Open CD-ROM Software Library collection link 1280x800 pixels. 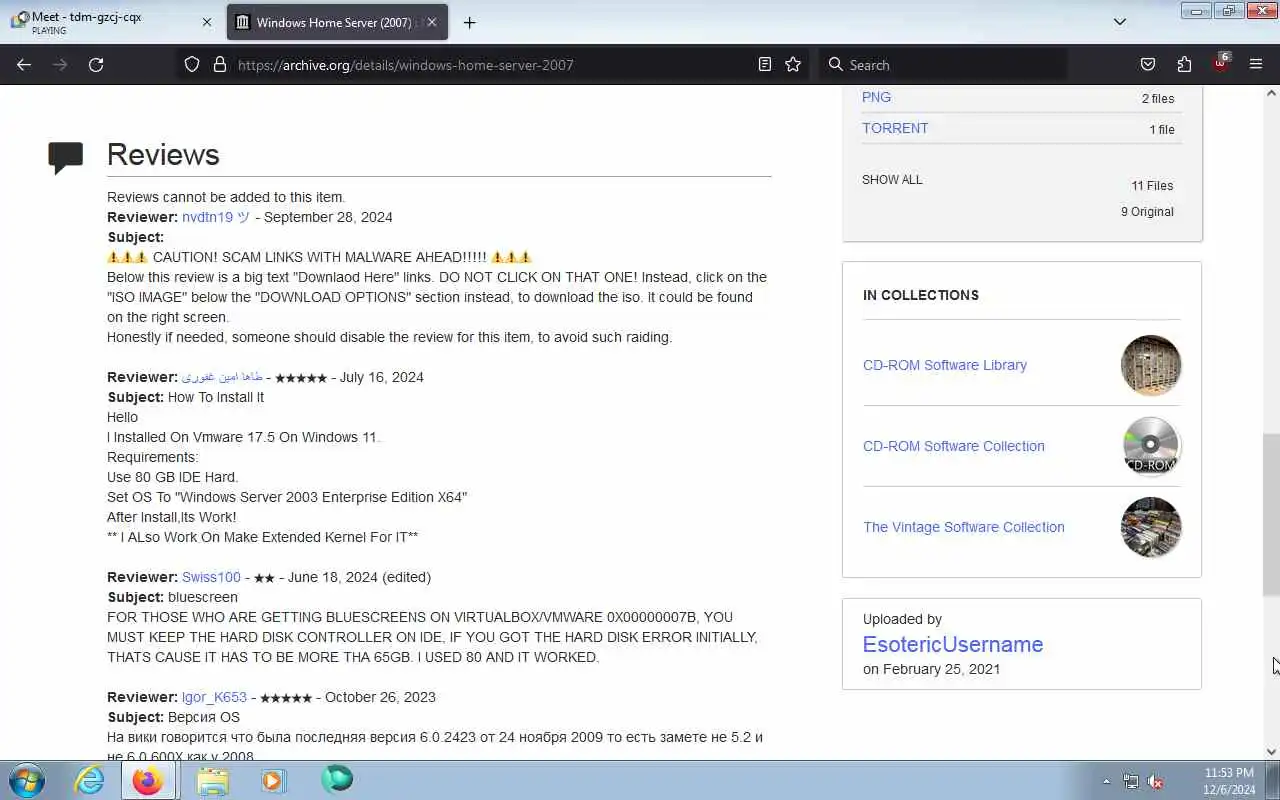coord(945,365)
